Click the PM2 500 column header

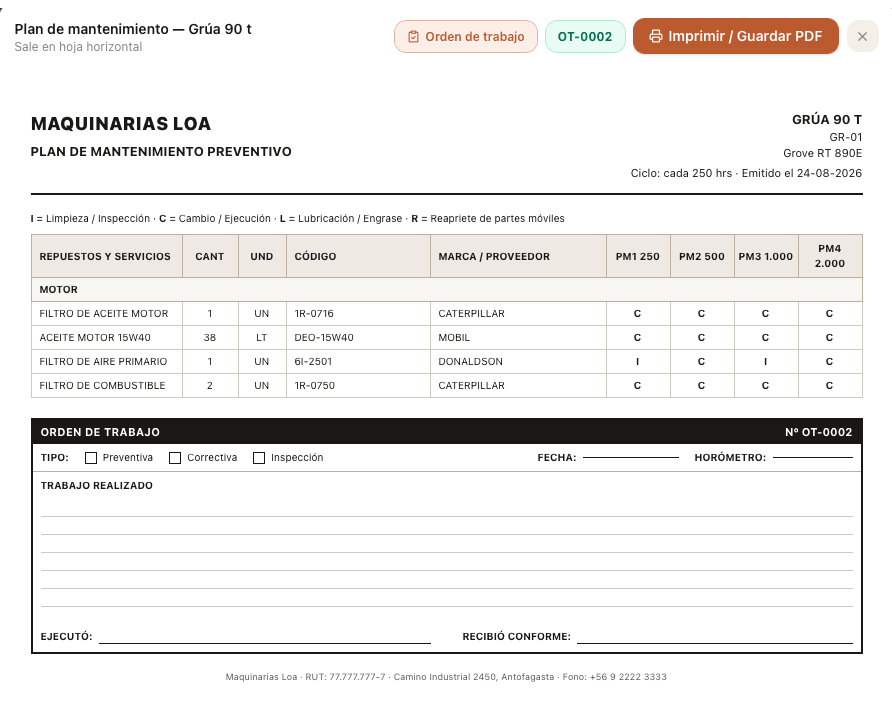coord(702,256)
